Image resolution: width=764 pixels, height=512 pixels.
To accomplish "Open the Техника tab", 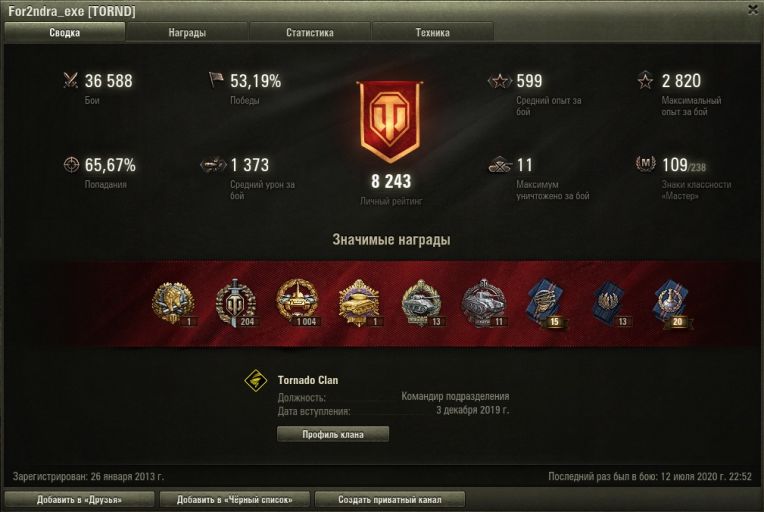I will [x=433, y=33].
